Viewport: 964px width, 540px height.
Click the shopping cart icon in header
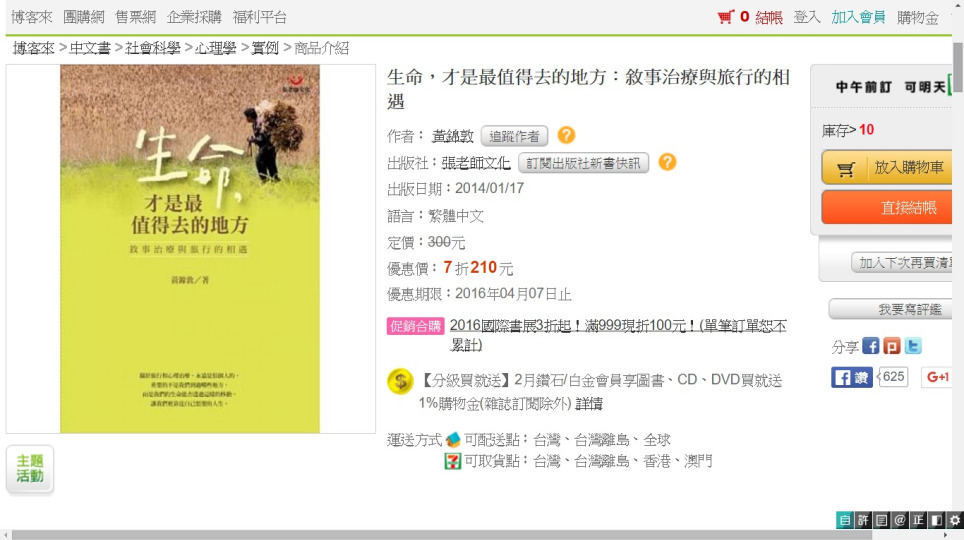[725, 17]
